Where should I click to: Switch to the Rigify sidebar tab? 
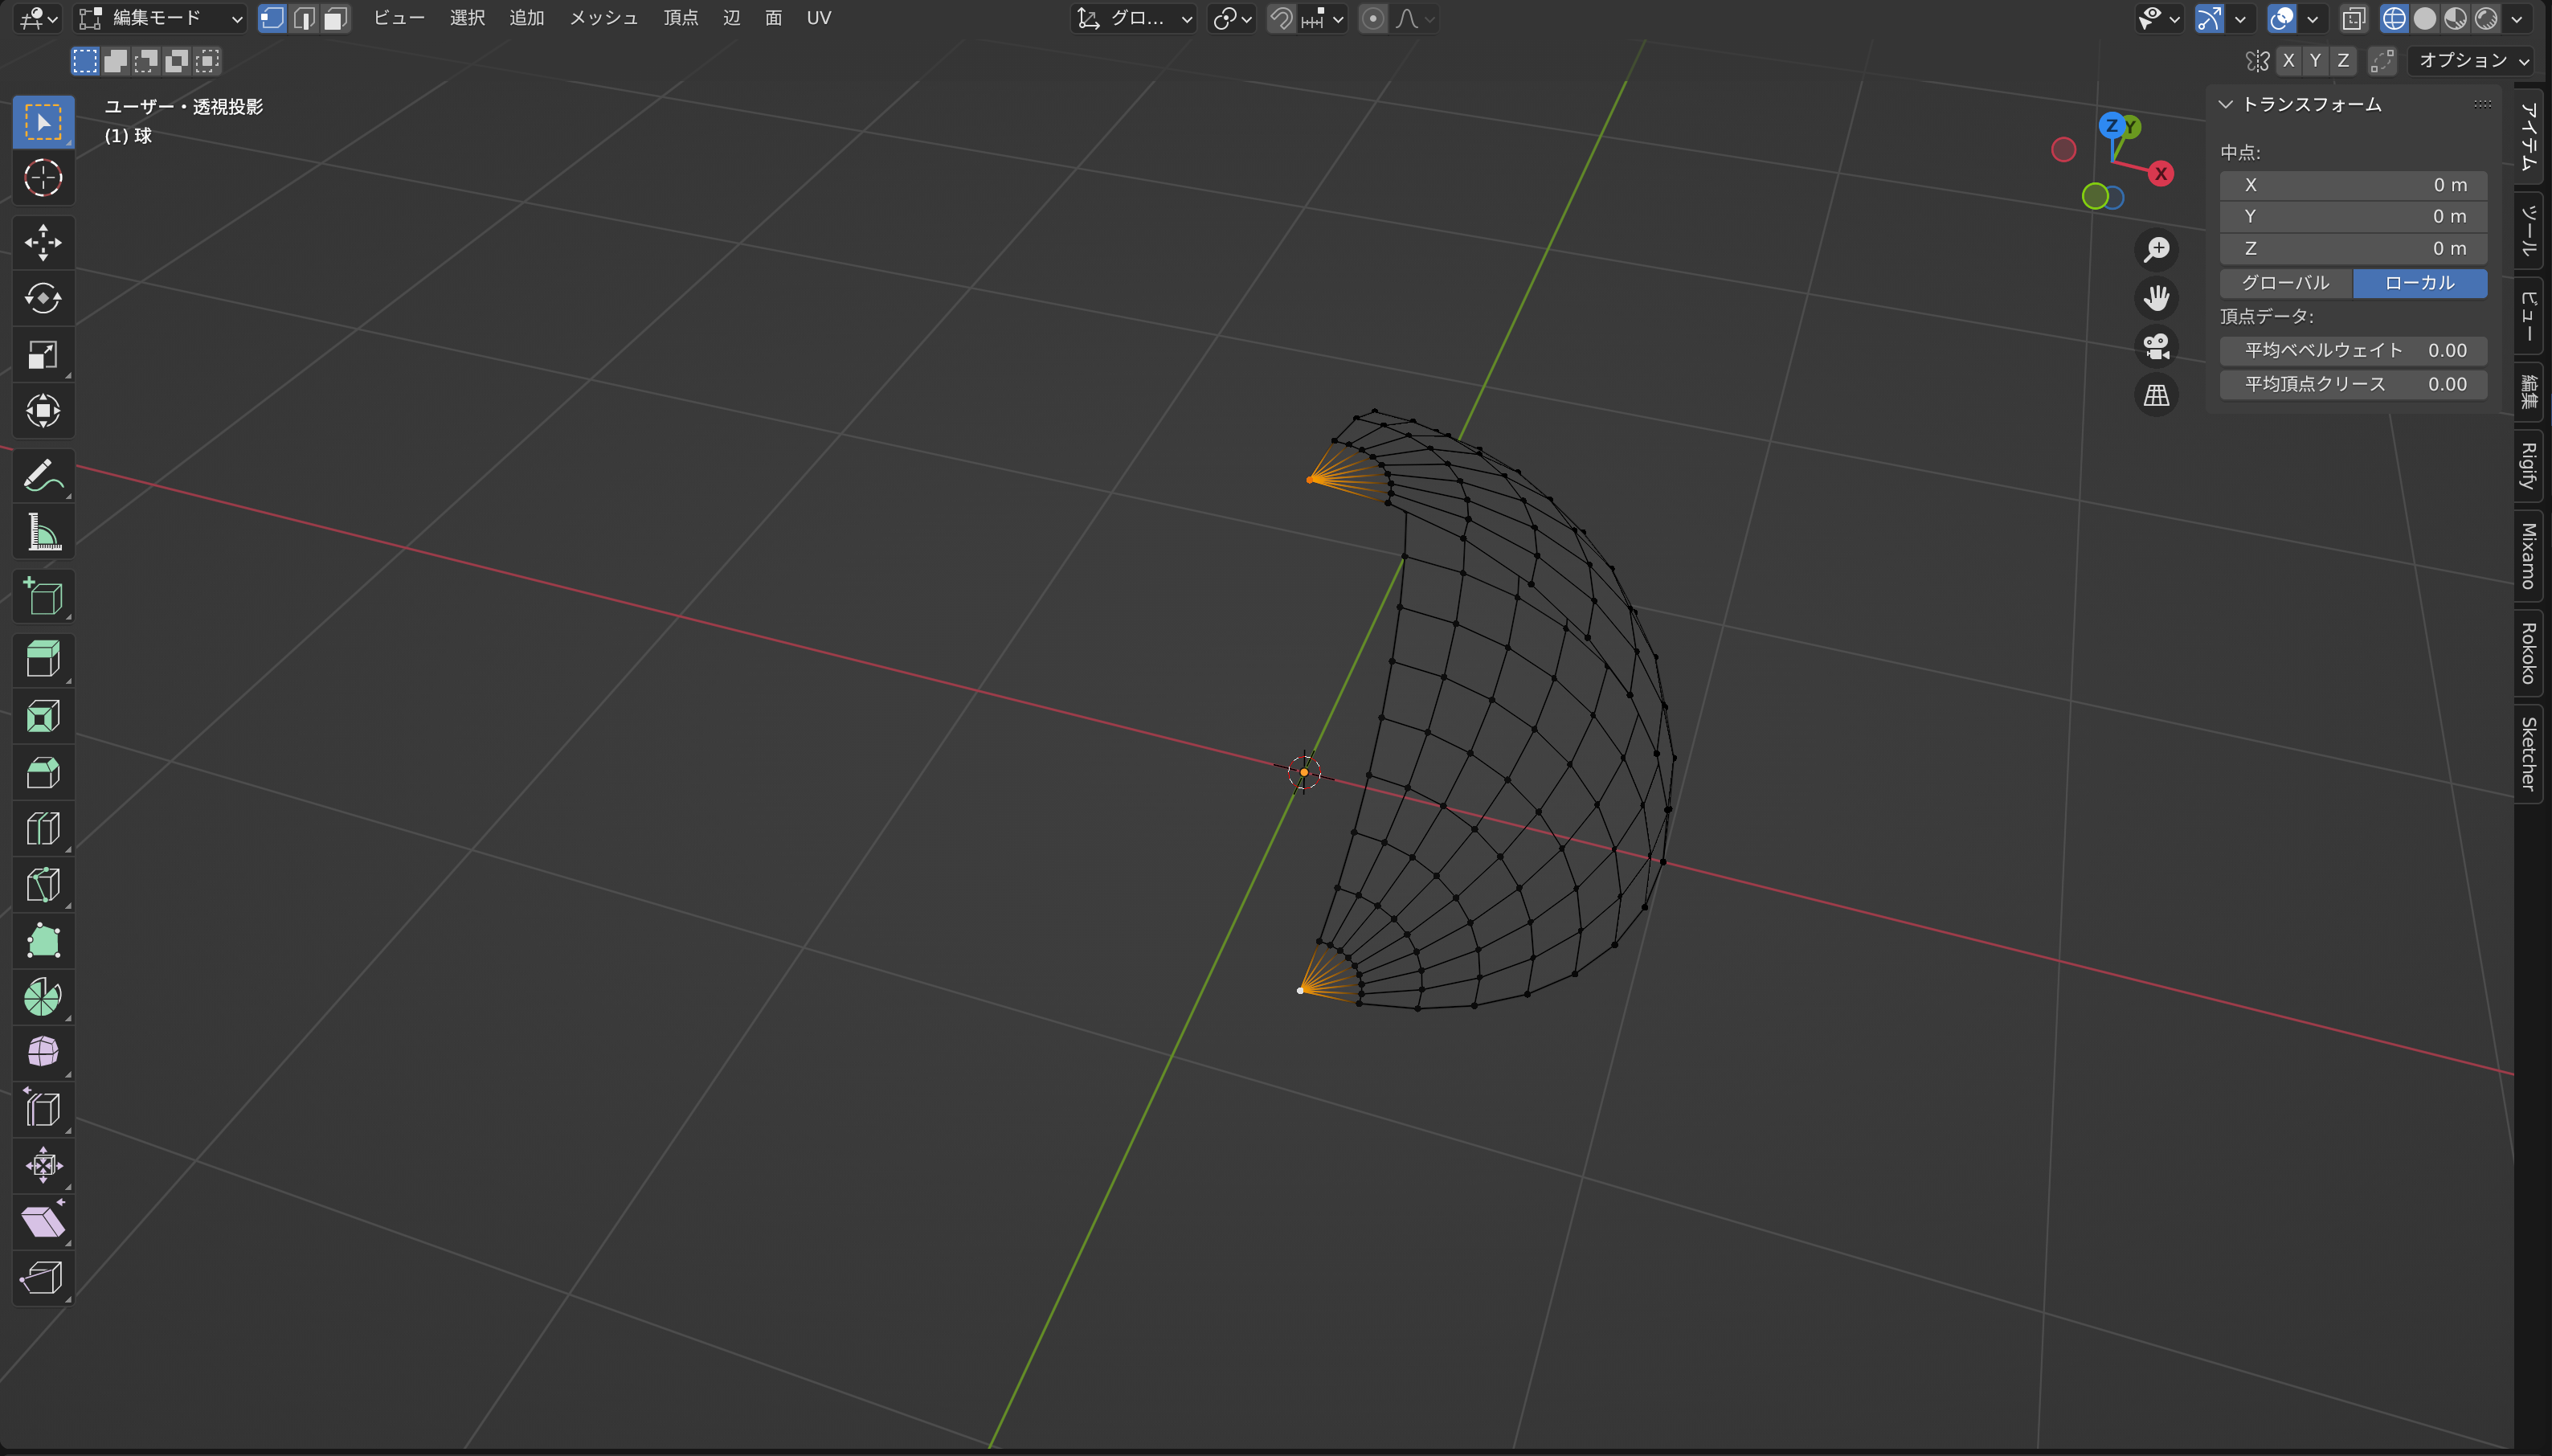click(x=2529, y=466)
